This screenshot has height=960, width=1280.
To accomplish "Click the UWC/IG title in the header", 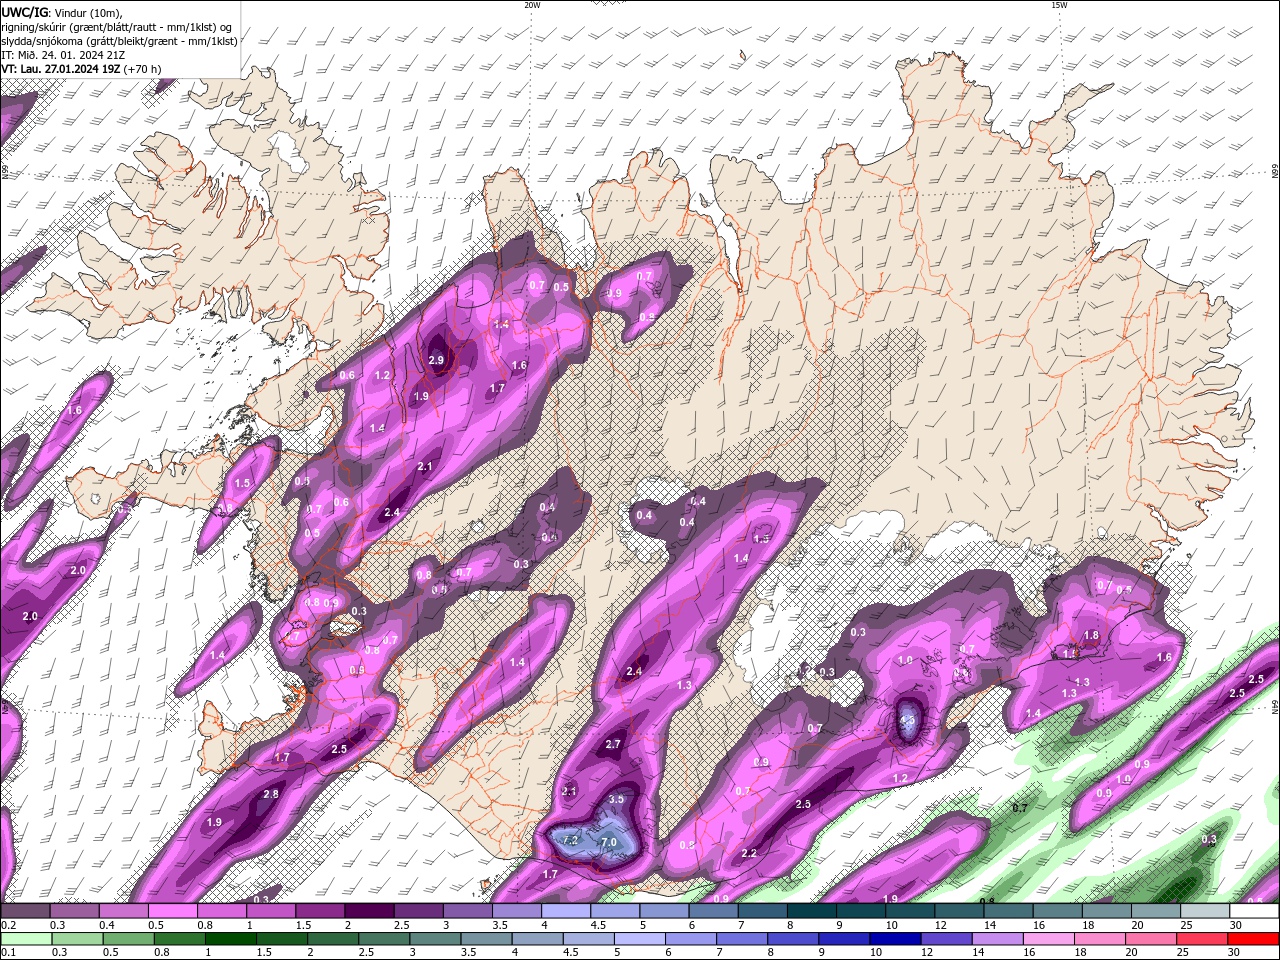I will [25, 11].
